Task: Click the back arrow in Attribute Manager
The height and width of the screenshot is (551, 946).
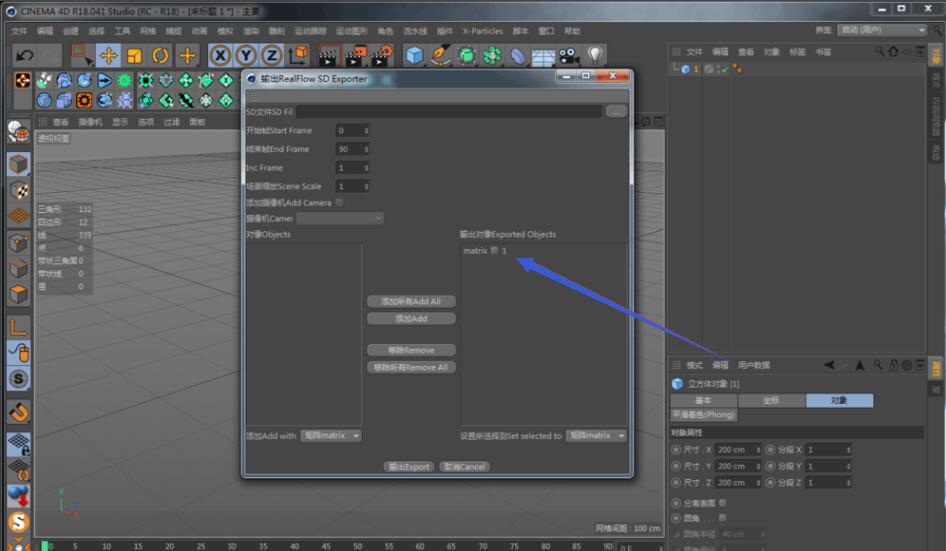Action: point(830,365)
